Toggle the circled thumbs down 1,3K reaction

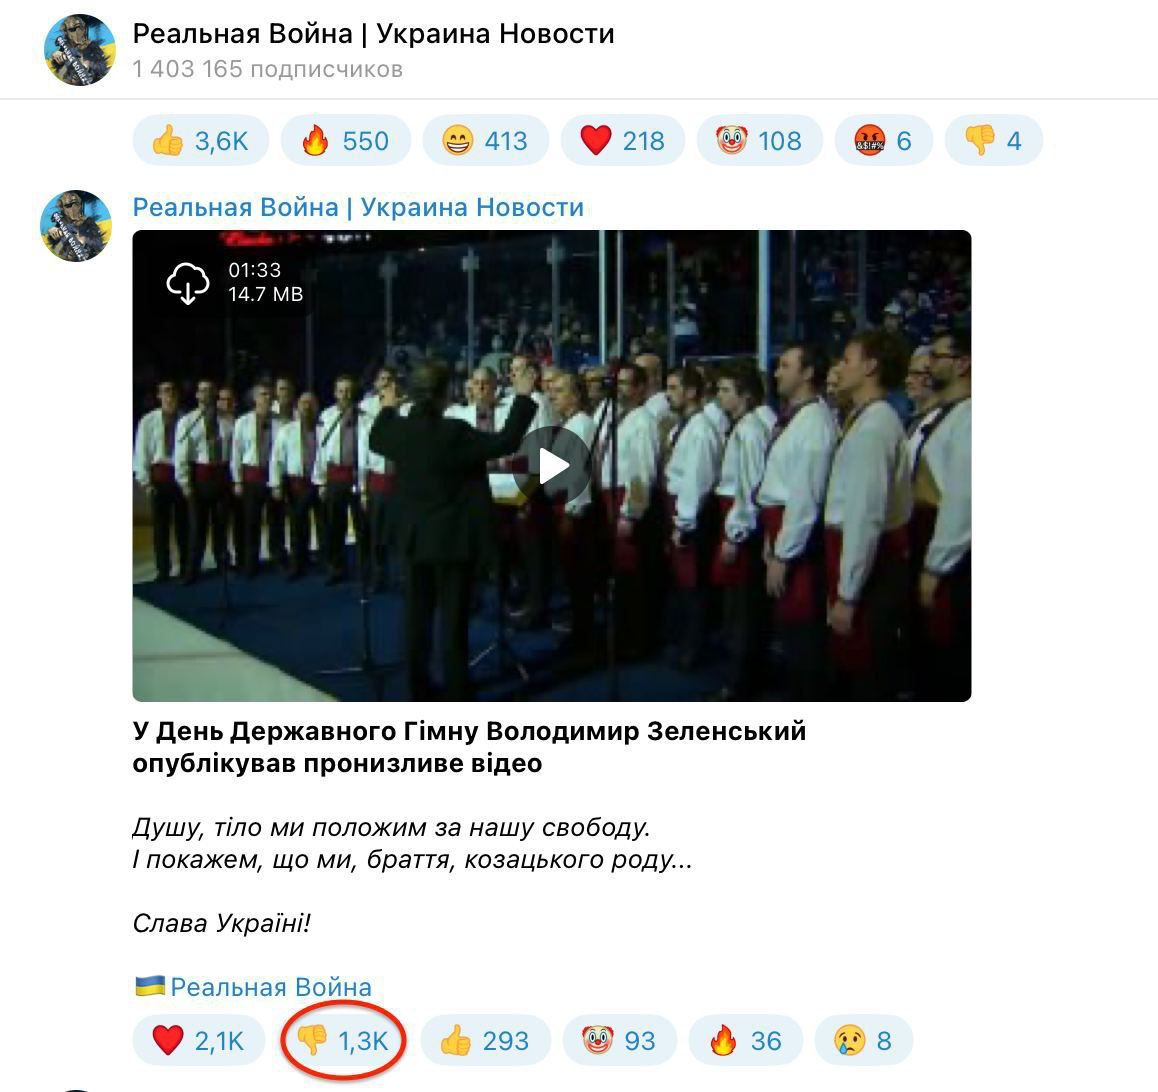(342, 1040)
